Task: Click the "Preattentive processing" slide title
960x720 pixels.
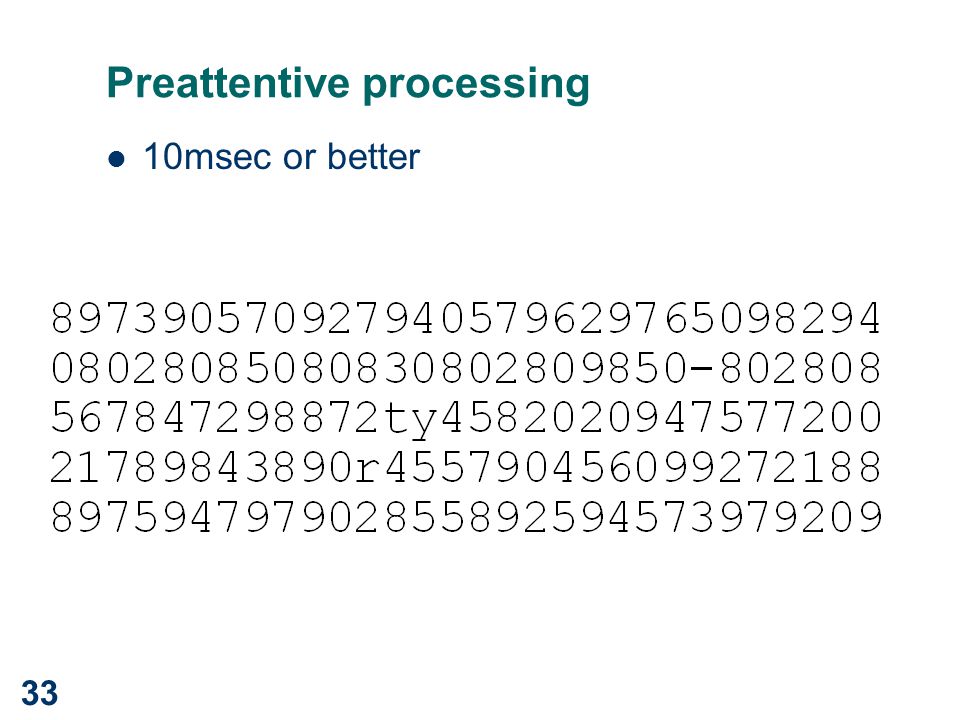Action: pos(348,84)
